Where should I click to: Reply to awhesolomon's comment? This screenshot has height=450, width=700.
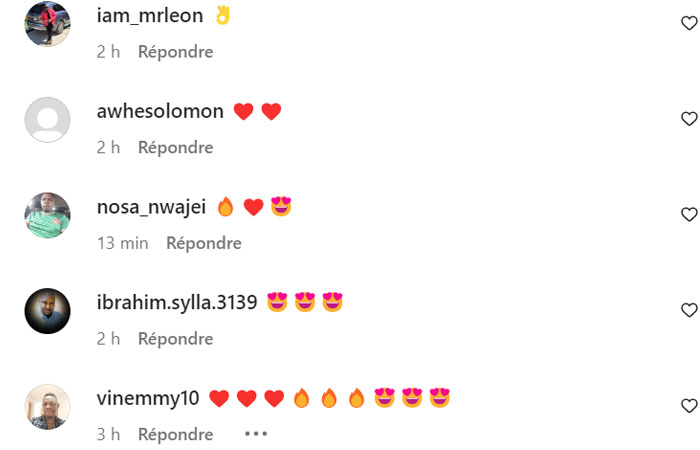coord(175,148)
